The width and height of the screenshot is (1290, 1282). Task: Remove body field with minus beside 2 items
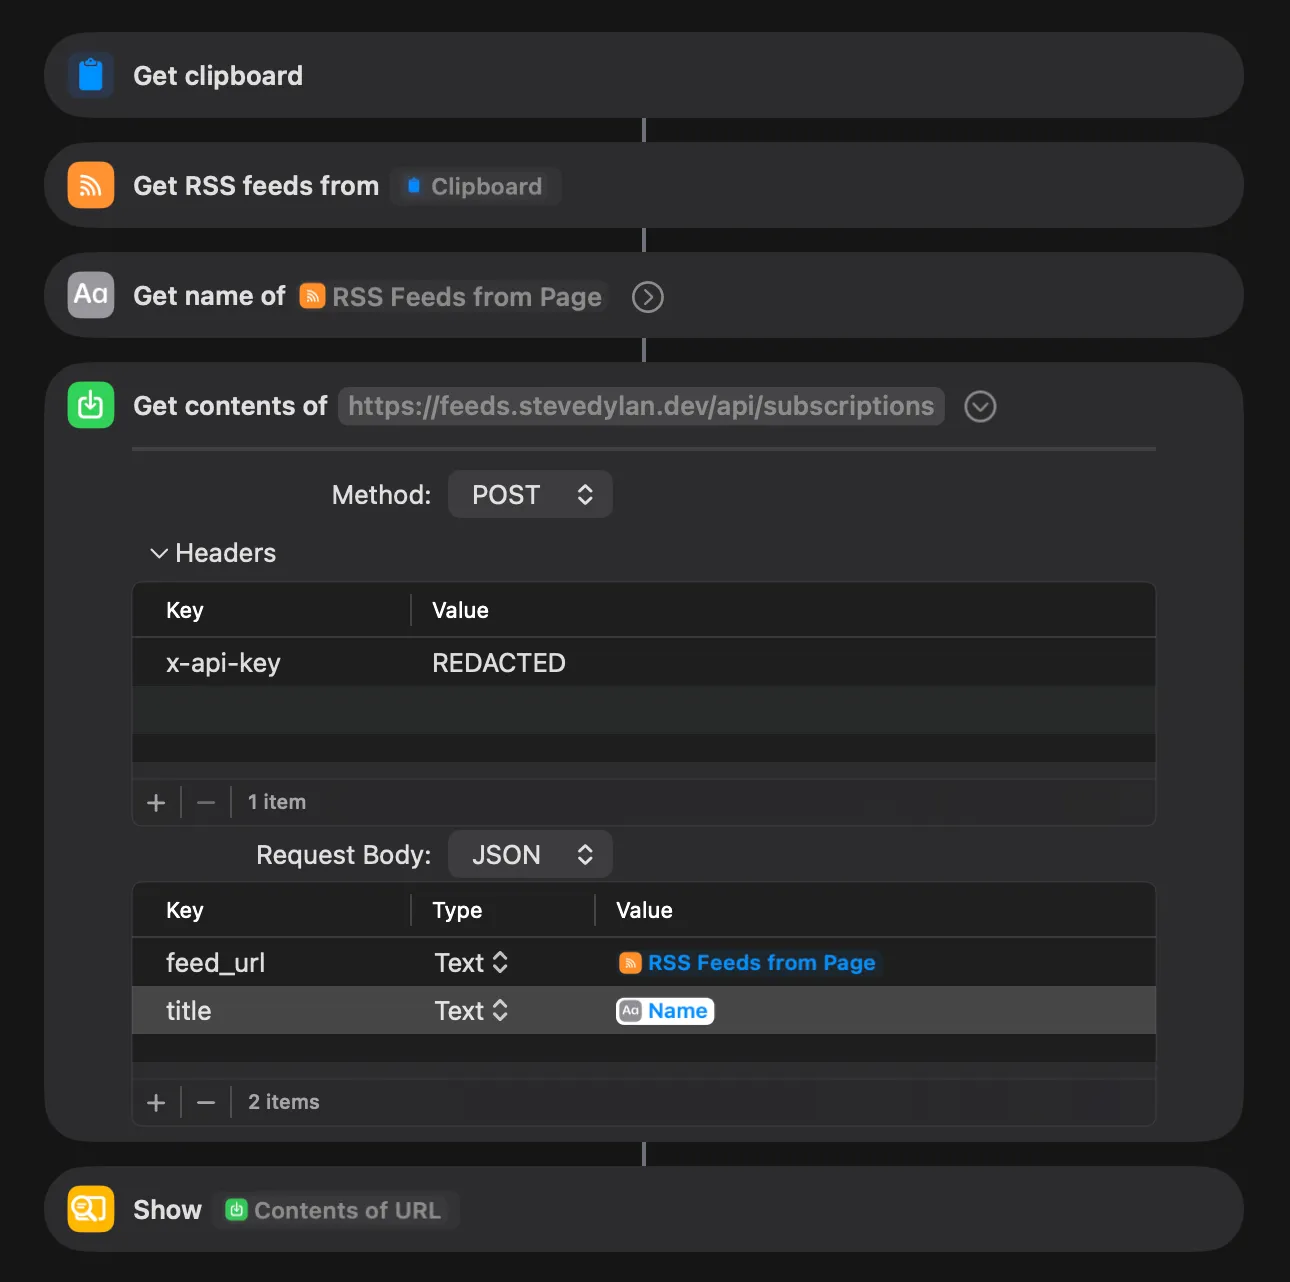click(x=206, y=1102)
